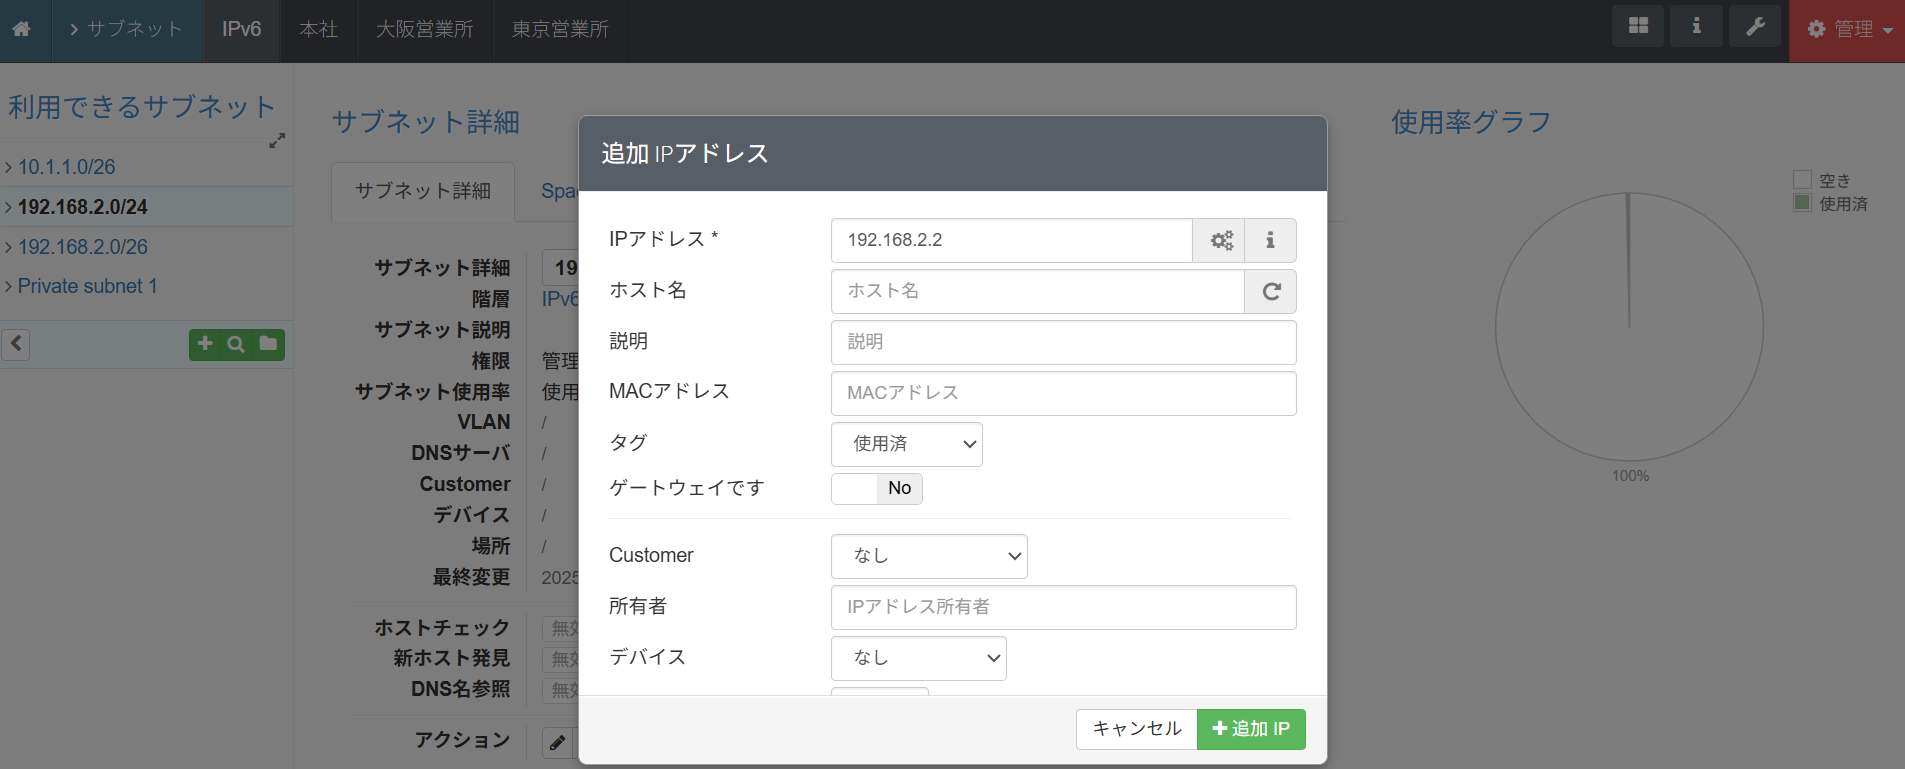This screenshot has width=1905, height=769.
Task: Click the usage pie chart
Action: (x=1629, y=327)
